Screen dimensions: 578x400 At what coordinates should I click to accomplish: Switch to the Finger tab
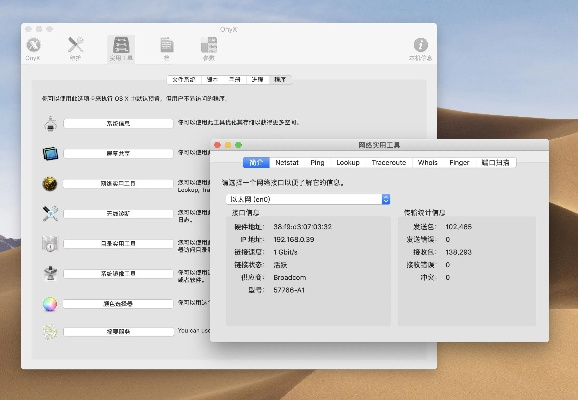(x=459, y=163)
